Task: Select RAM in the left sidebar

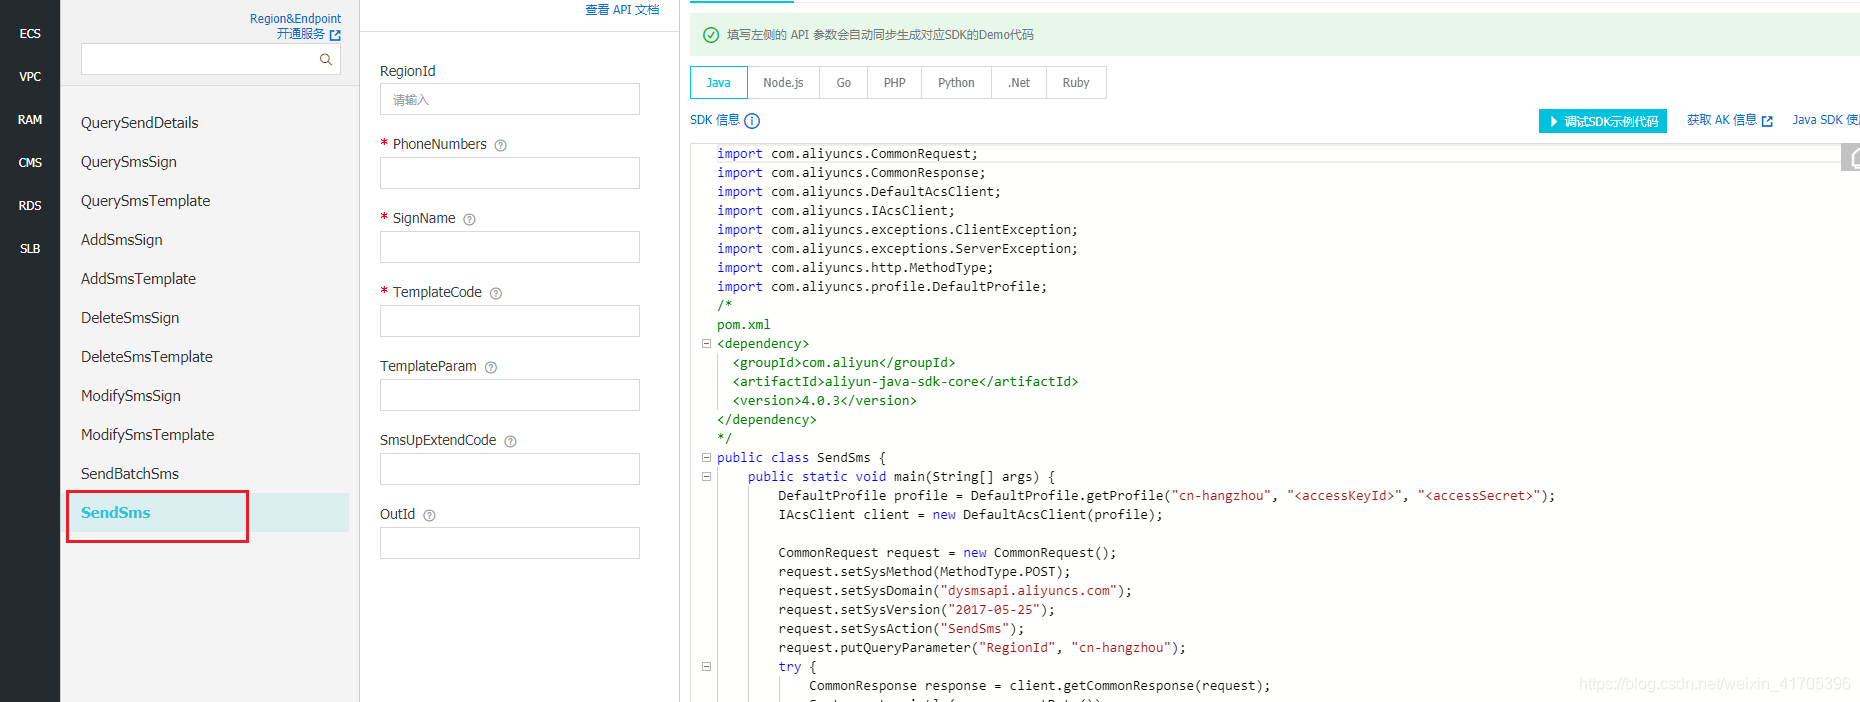Action: click(30, 120)
